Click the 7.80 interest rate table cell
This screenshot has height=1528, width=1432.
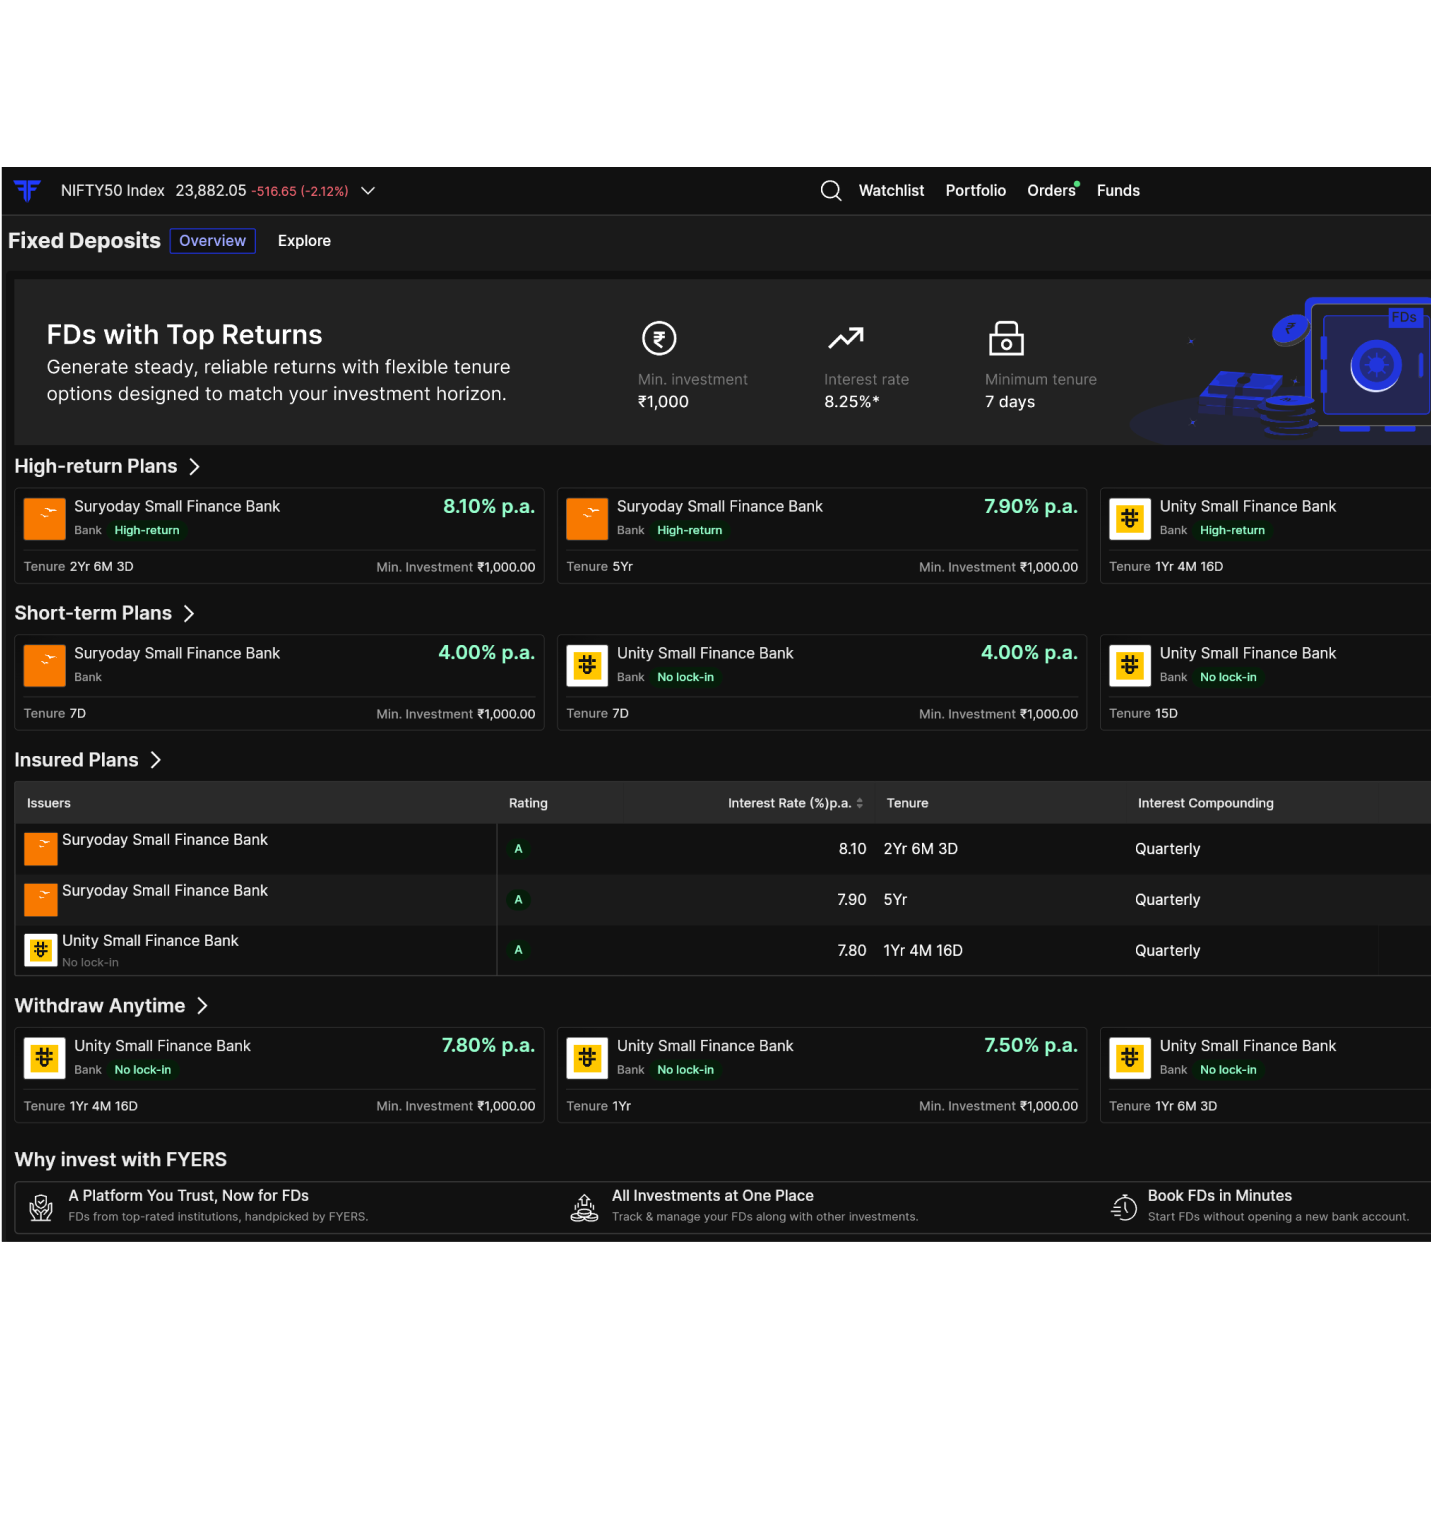[852, 950]
